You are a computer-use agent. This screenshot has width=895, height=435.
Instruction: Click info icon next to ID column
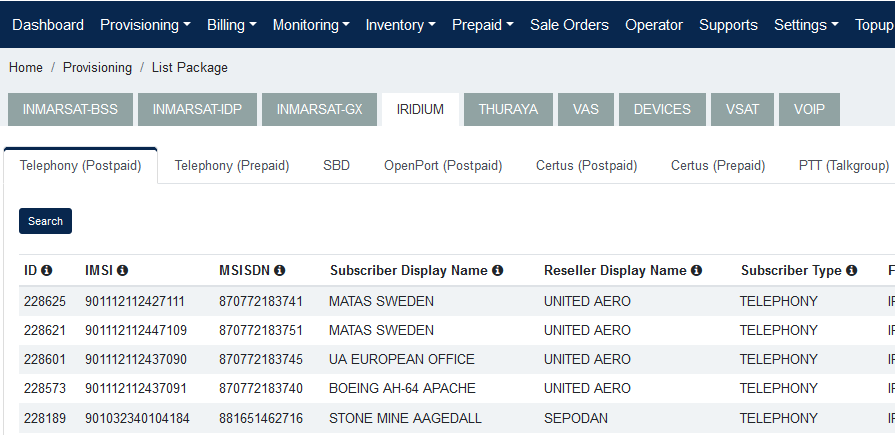(47, 271)
